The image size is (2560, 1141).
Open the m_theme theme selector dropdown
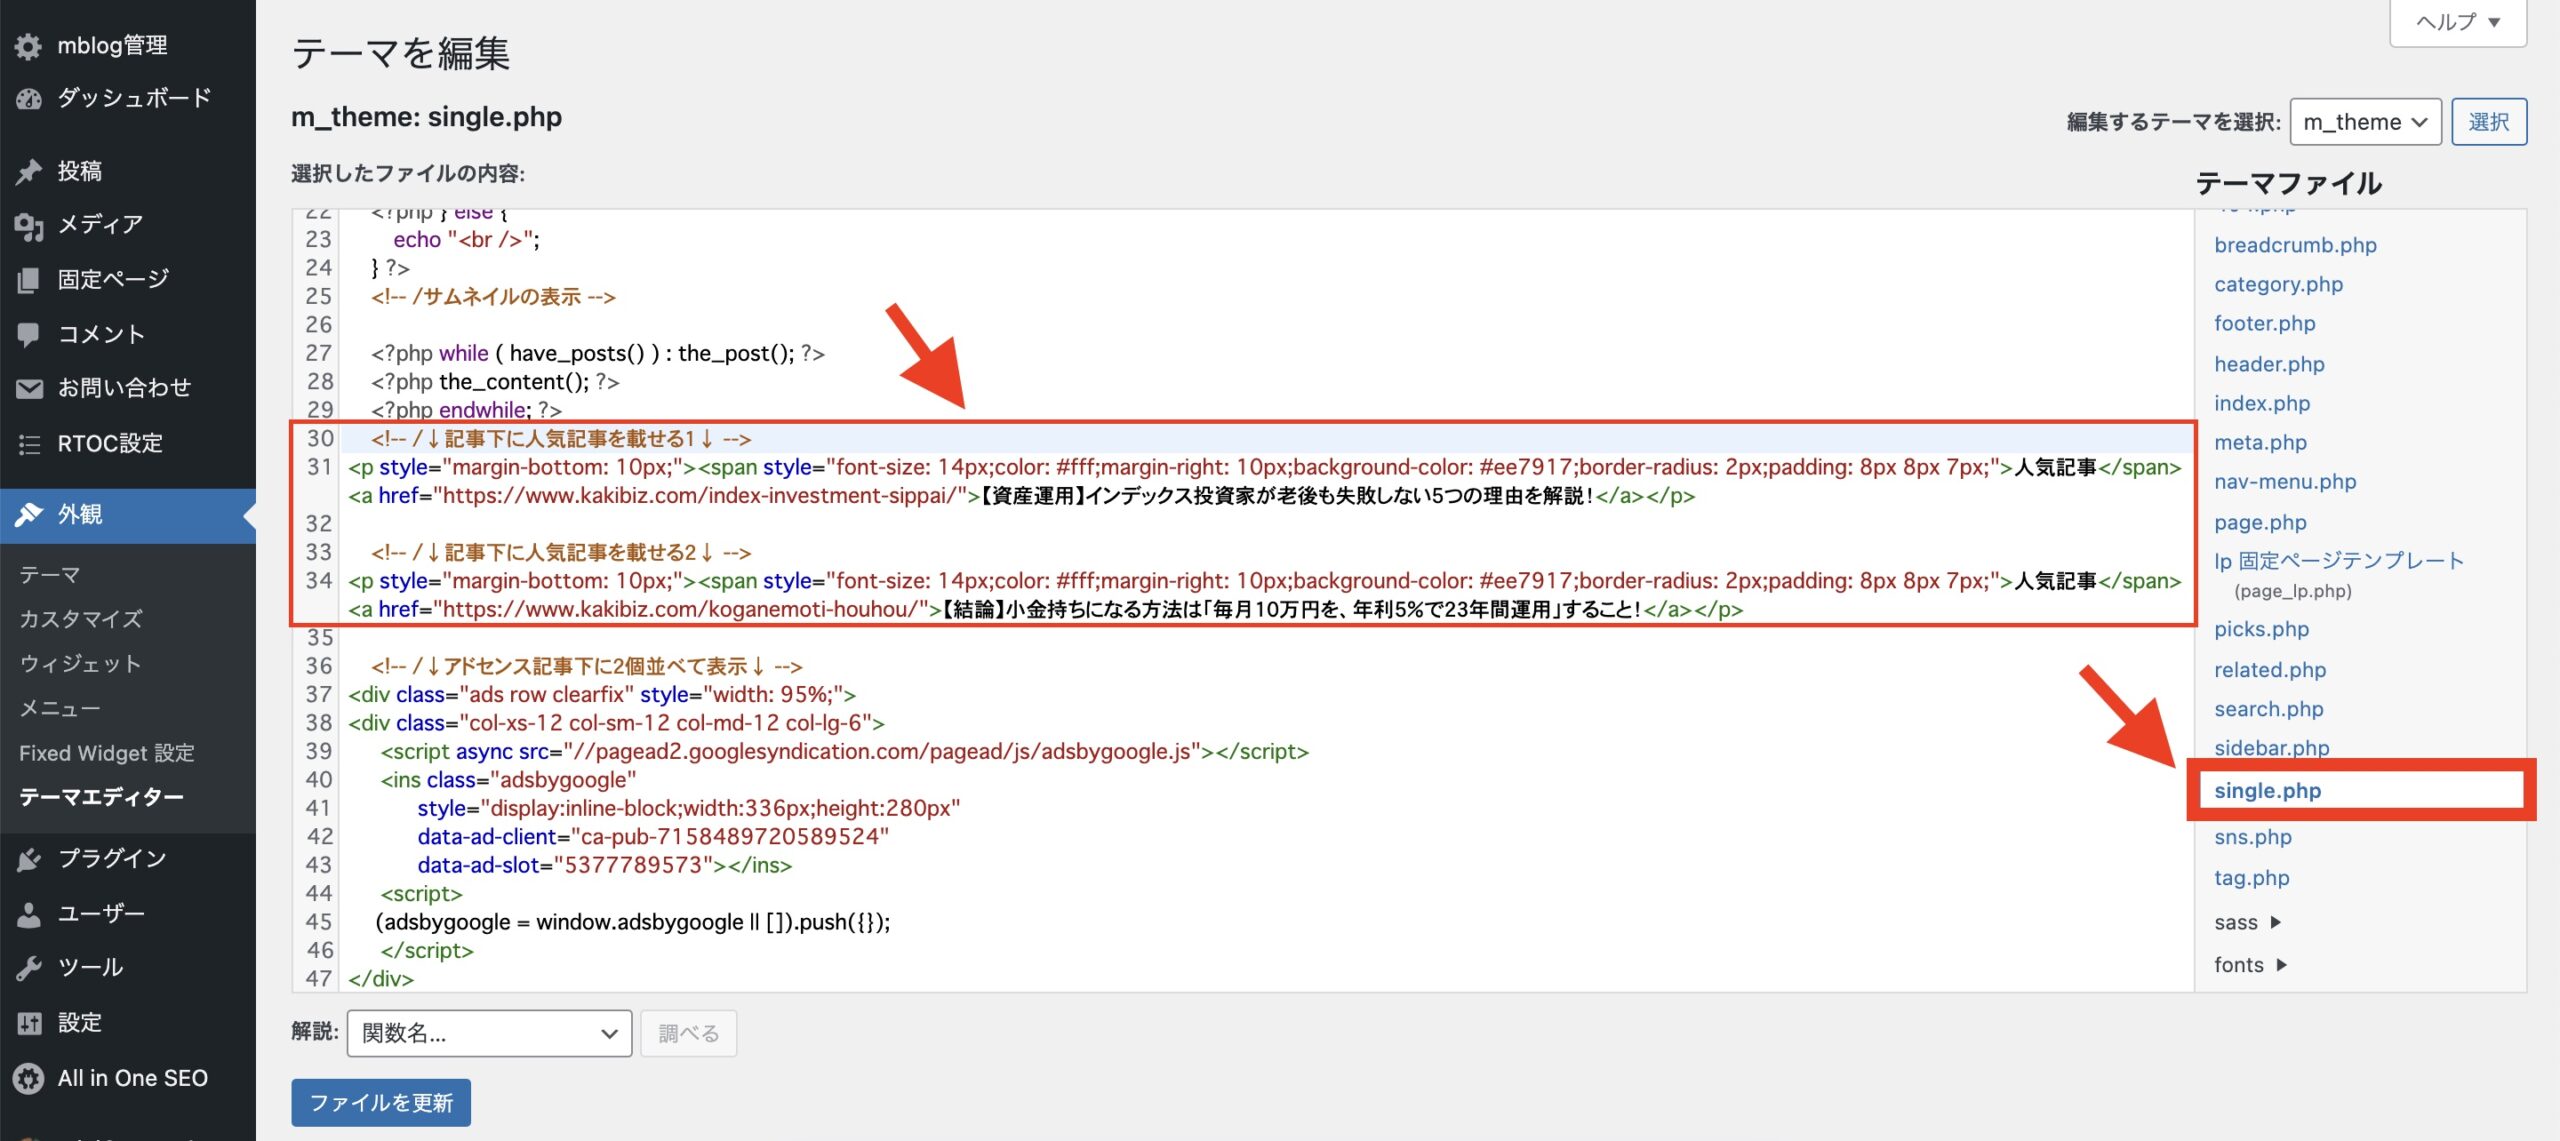[2365, 122]
